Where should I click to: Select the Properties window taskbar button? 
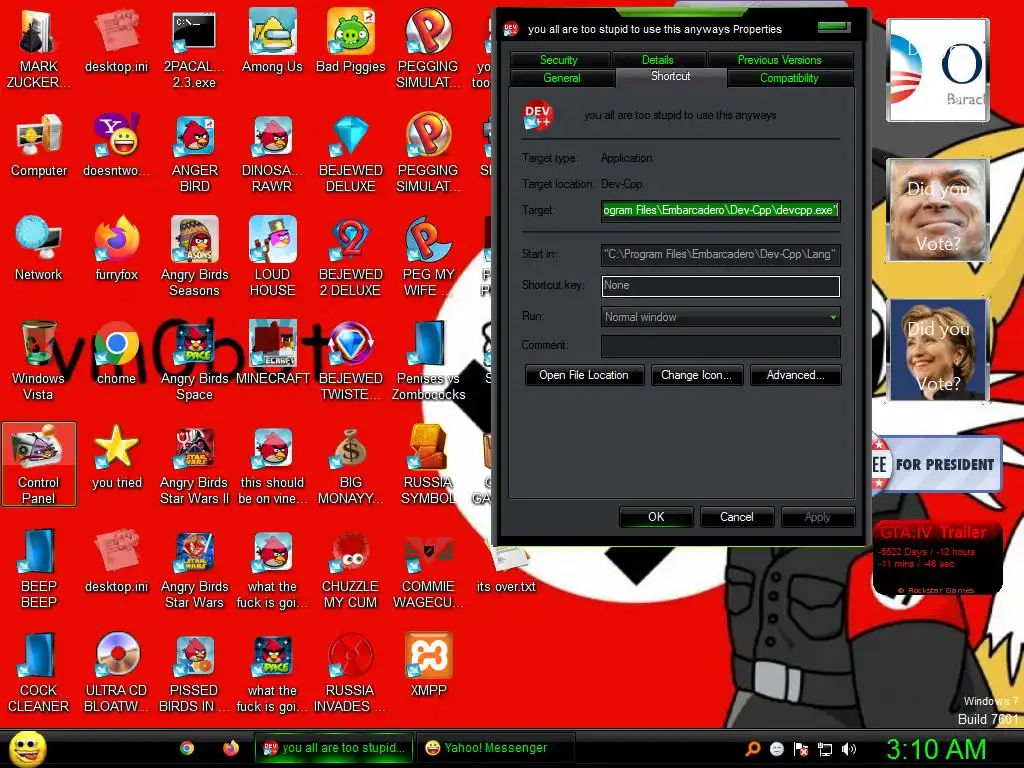coord(334,748)
